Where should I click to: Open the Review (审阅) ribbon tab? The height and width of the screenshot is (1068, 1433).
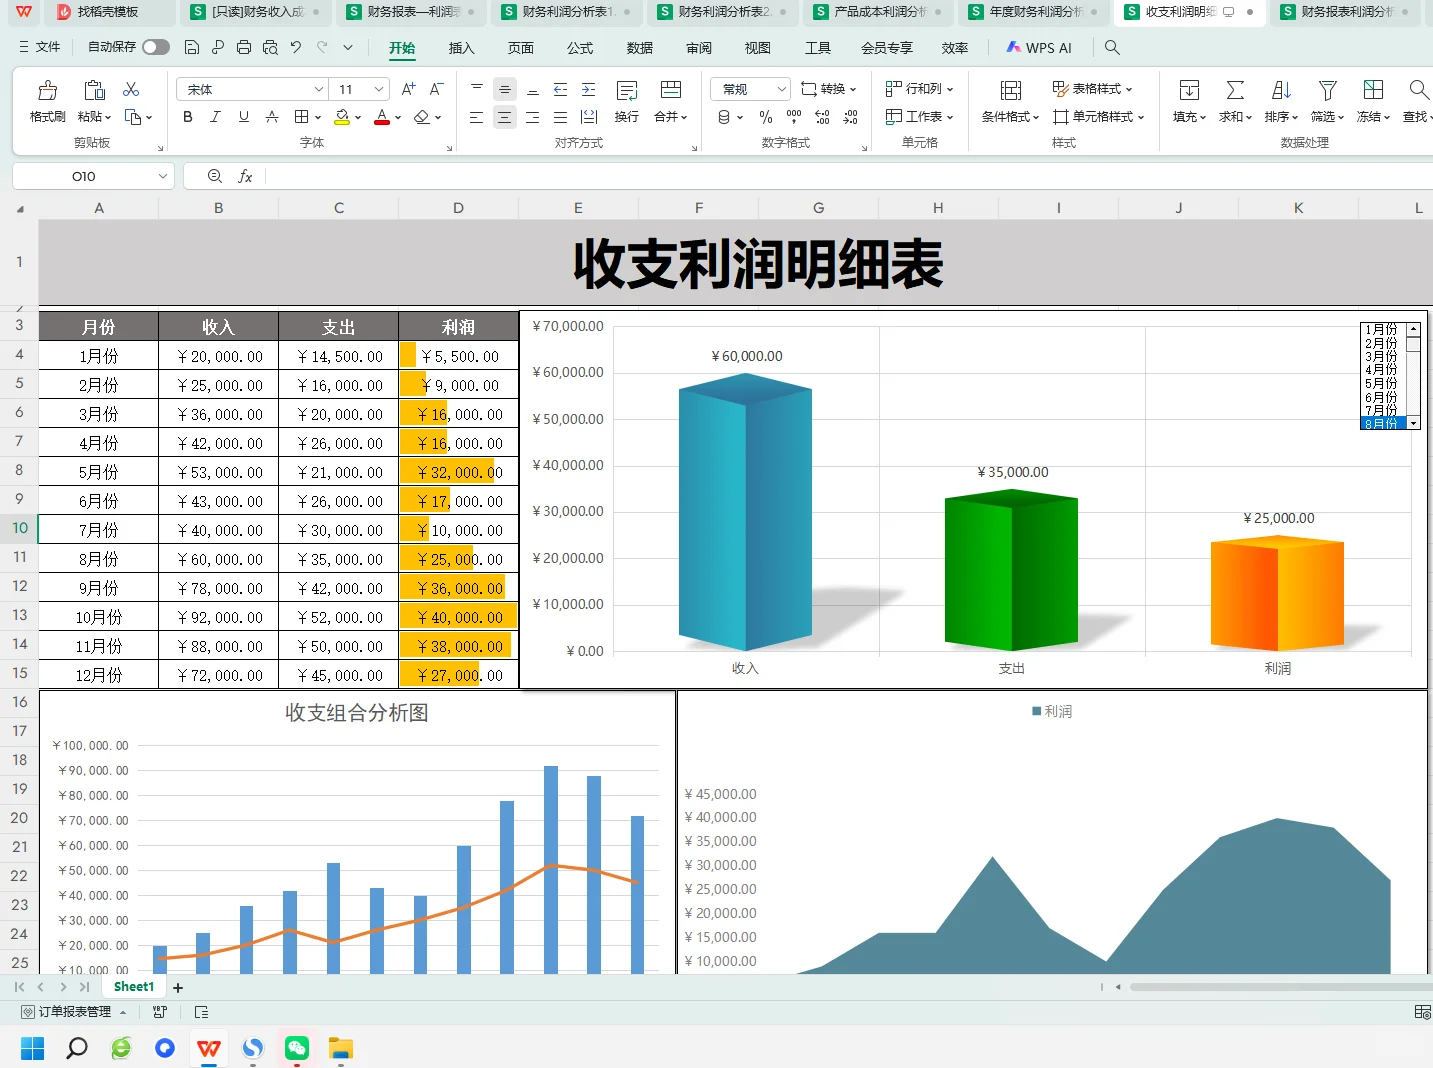point(699,47)
